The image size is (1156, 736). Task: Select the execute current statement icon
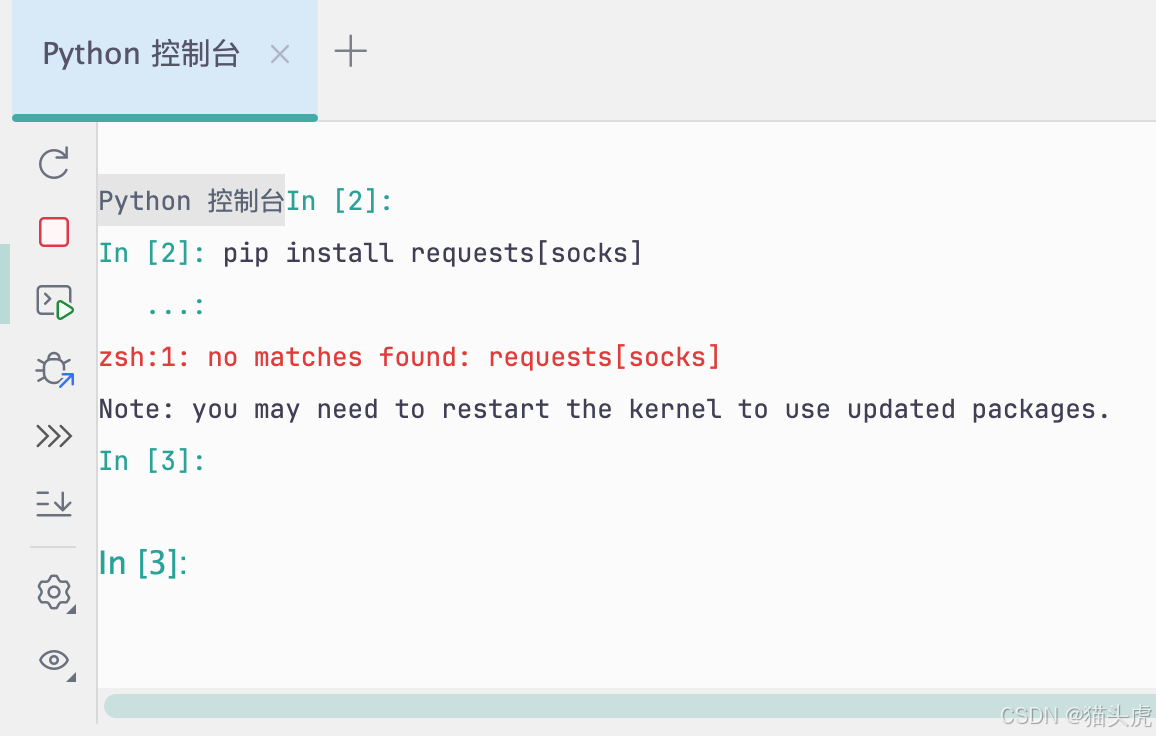coord(53,299)
